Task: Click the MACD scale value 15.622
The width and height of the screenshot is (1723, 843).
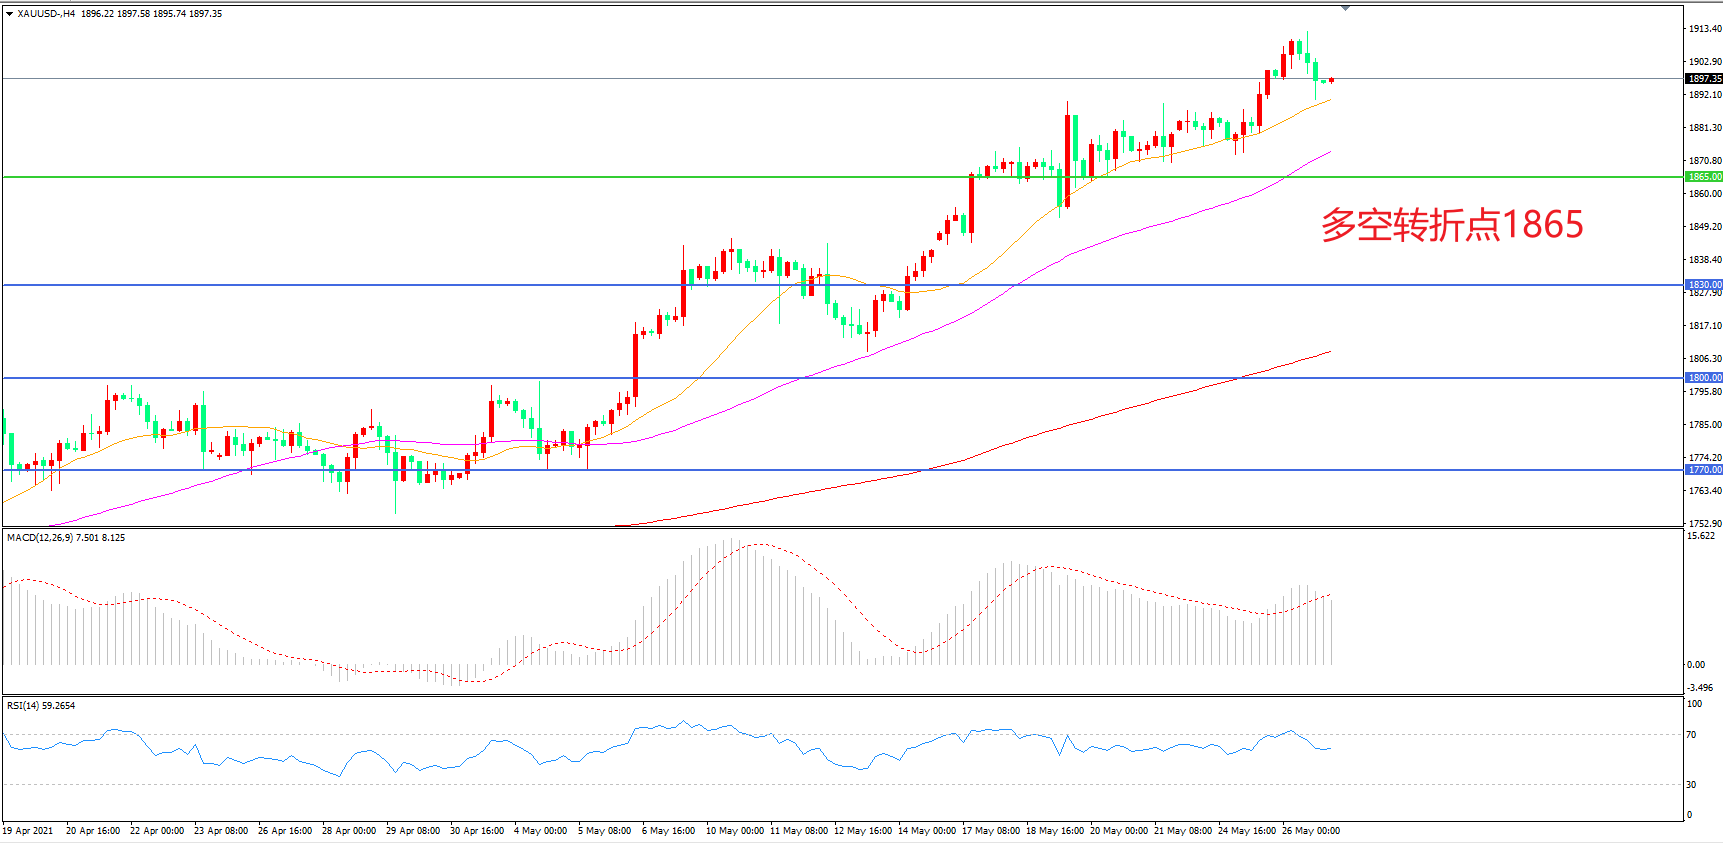Action: click(x=1701, y=536)
